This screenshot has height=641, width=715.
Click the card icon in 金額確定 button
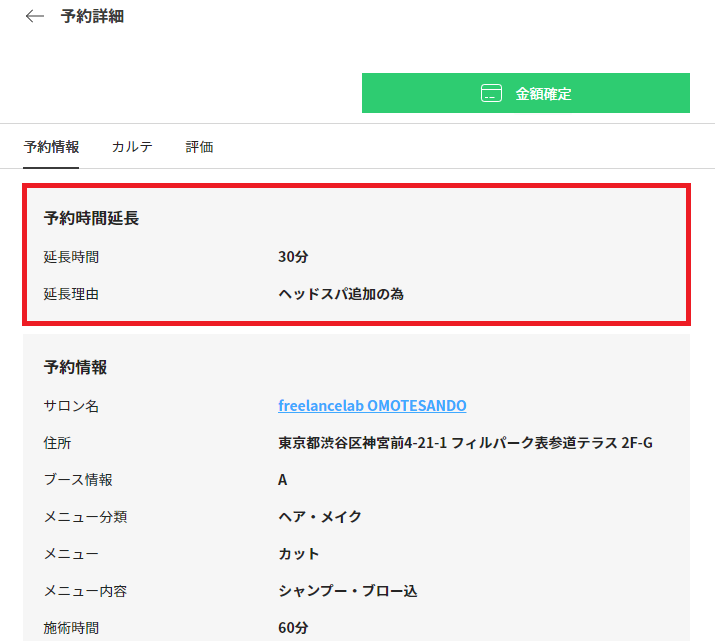tap(490, 94)
